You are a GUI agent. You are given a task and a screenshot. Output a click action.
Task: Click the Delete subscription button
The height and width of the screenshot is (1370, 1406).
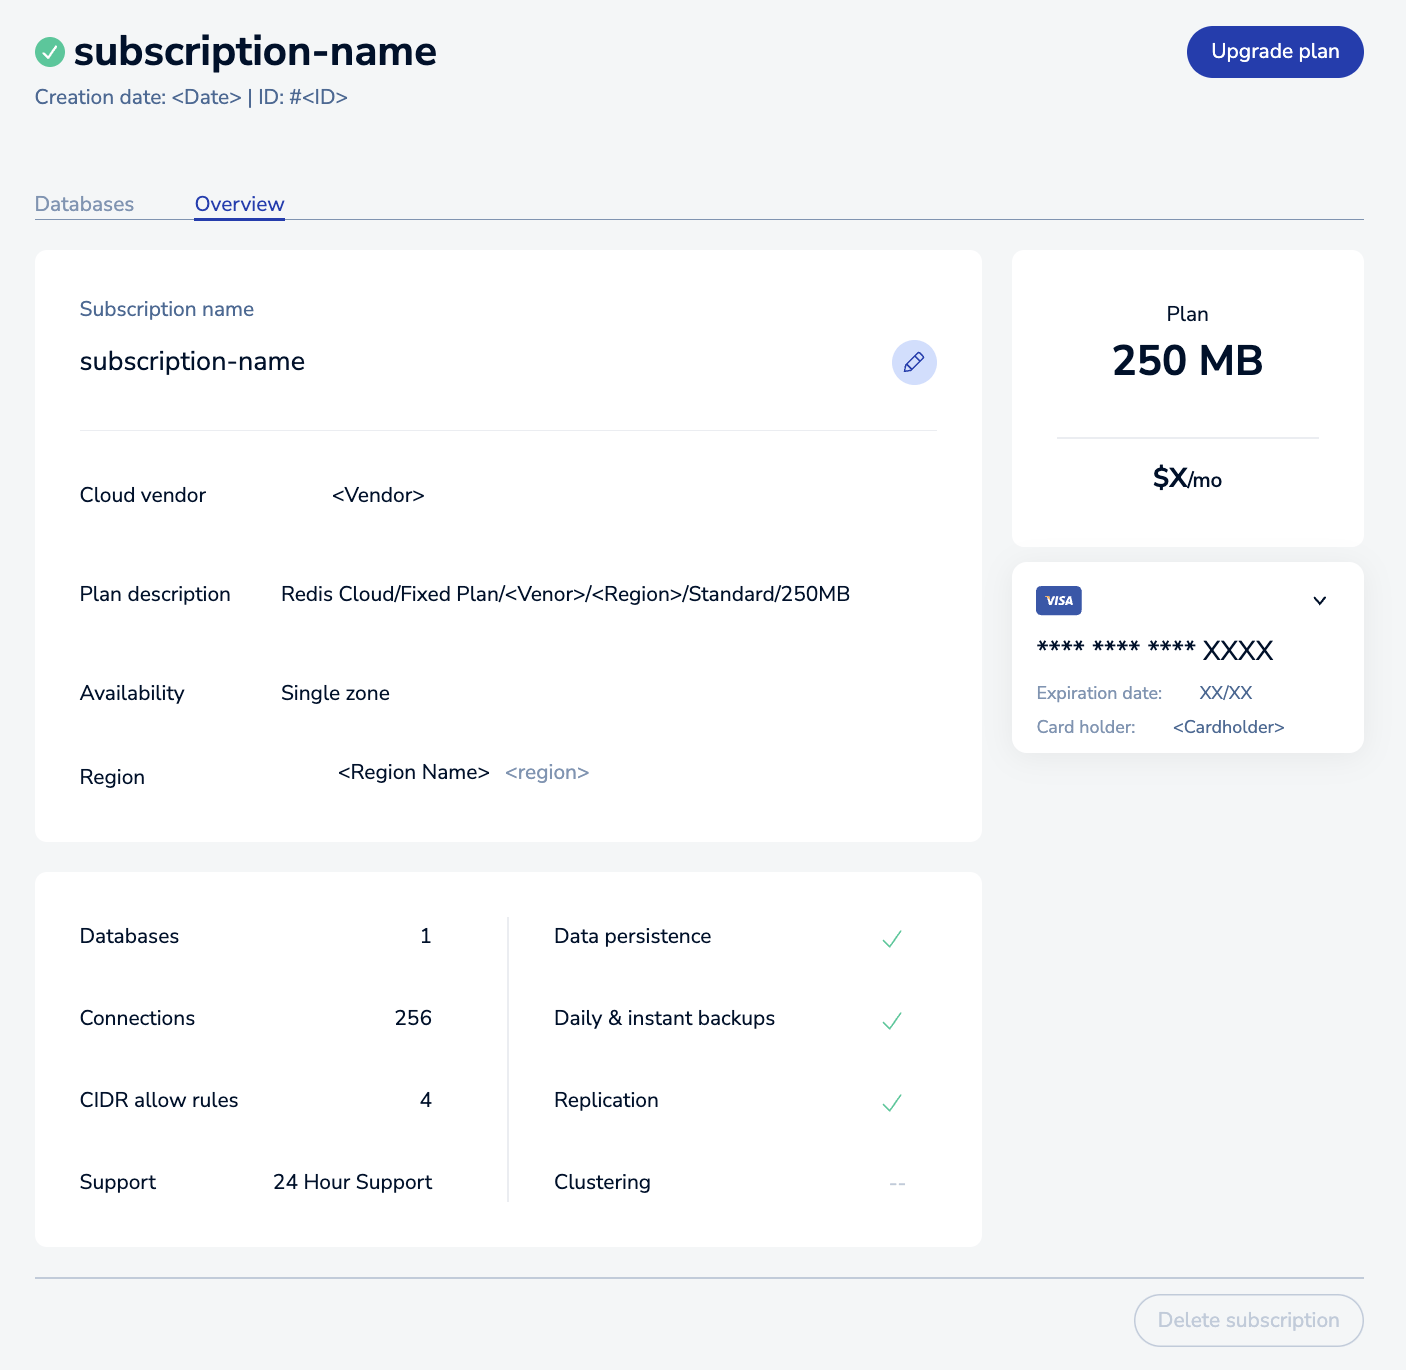(x=1247, y=1320)
